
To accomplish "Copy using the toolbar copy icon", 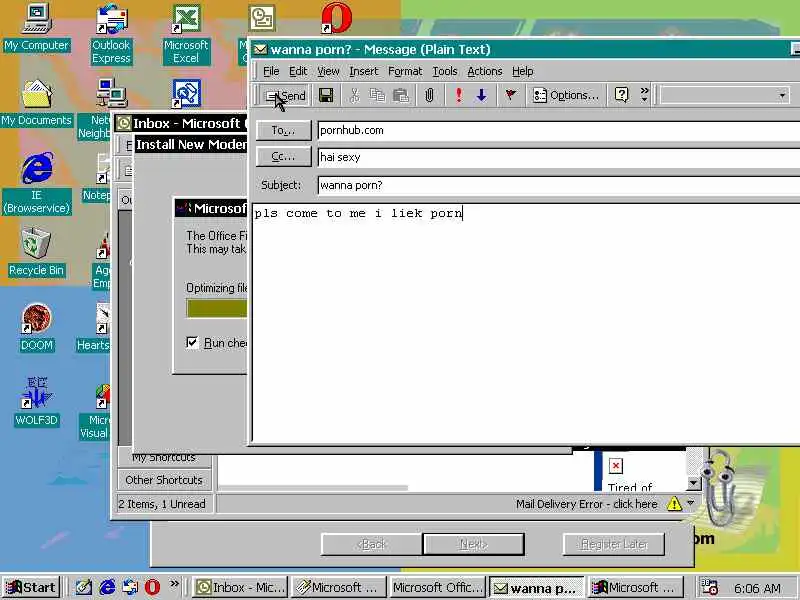I will [377, 95].
